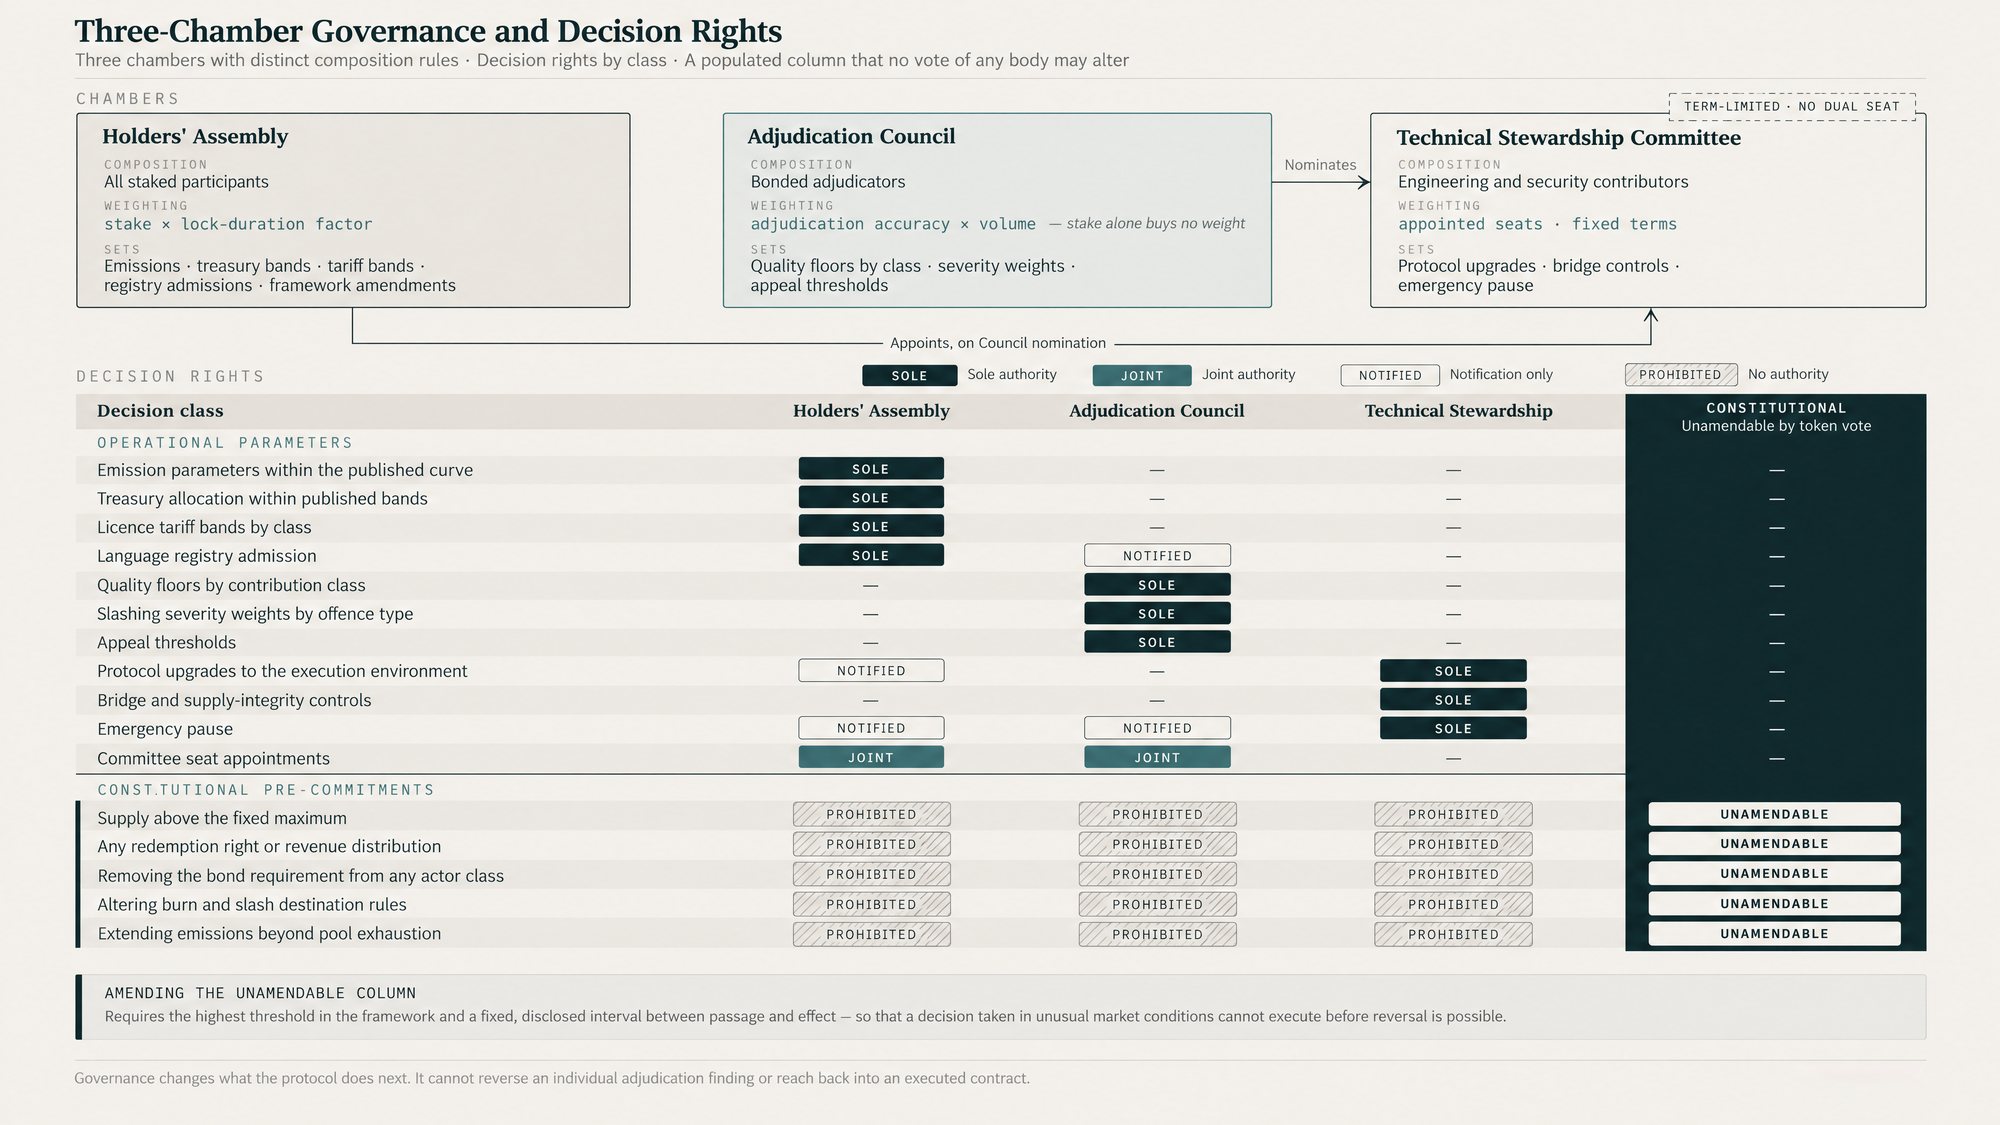Click the SOLE legend badge
The image size is (2000, 1125).
click(909, 375)
